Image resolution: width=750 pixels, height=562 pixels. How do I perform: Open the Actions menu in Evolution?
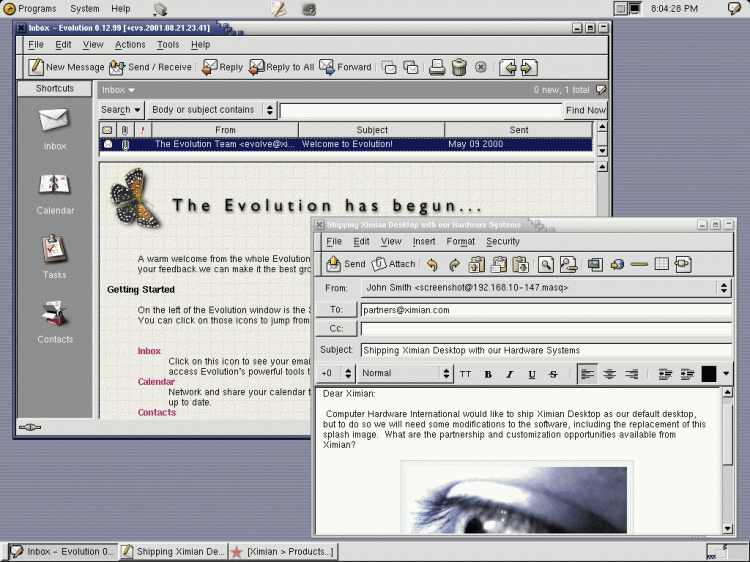[130, 44]
